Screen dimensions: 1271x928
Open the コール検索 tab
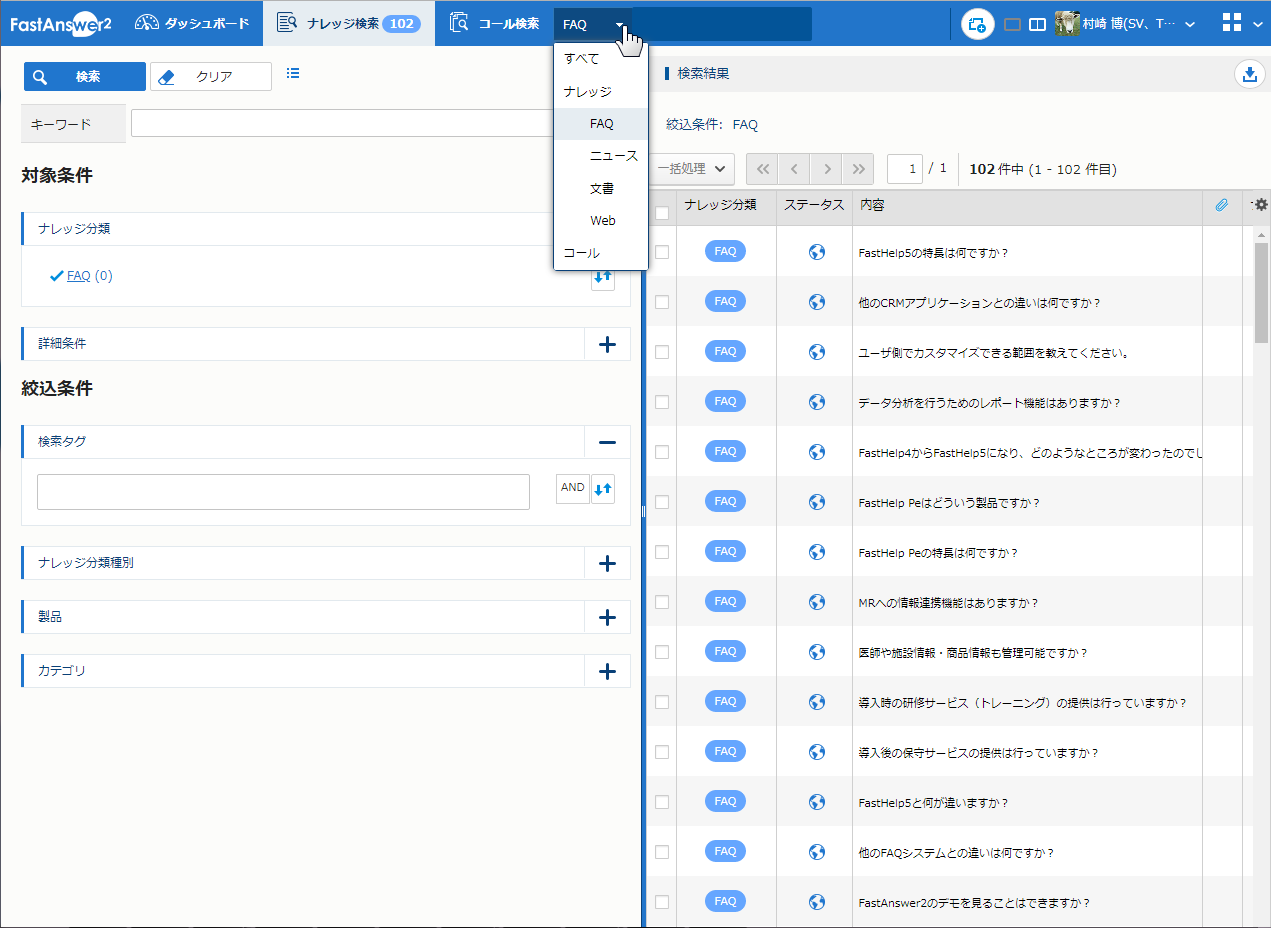(x=496, y=24)
